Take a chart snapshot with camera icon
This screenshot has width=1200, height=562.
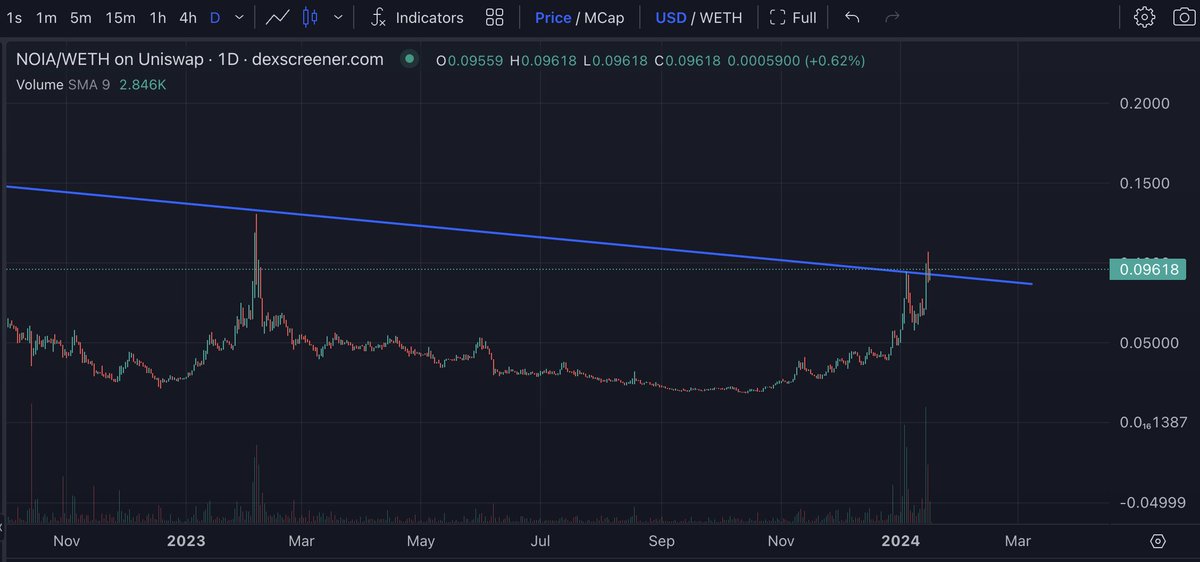click(x=1184, y=17)
